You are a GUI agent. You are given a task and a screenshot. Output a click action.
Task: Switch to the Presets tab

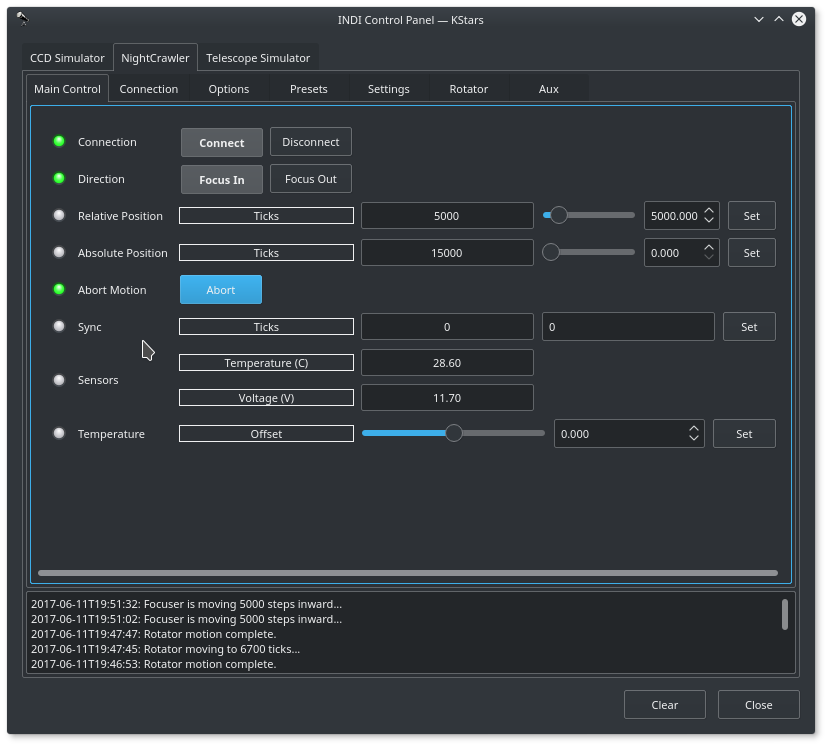[x=309, y=89]
